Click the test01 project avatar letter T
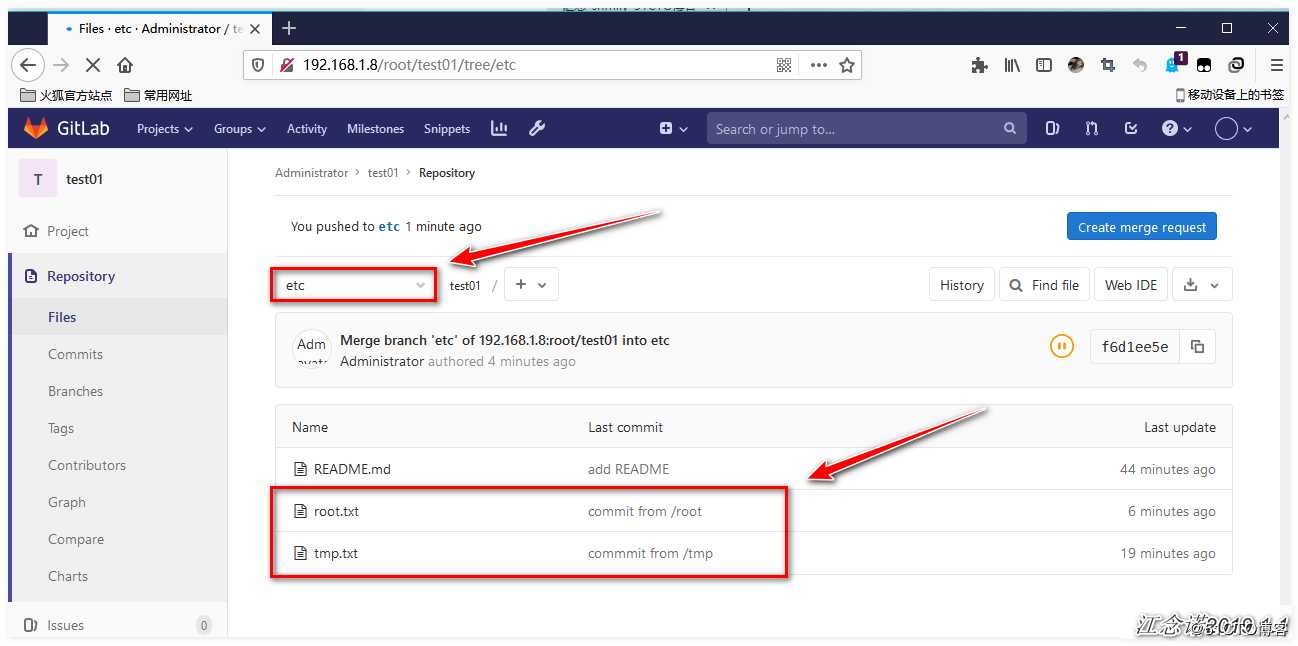 coord(38,179)
